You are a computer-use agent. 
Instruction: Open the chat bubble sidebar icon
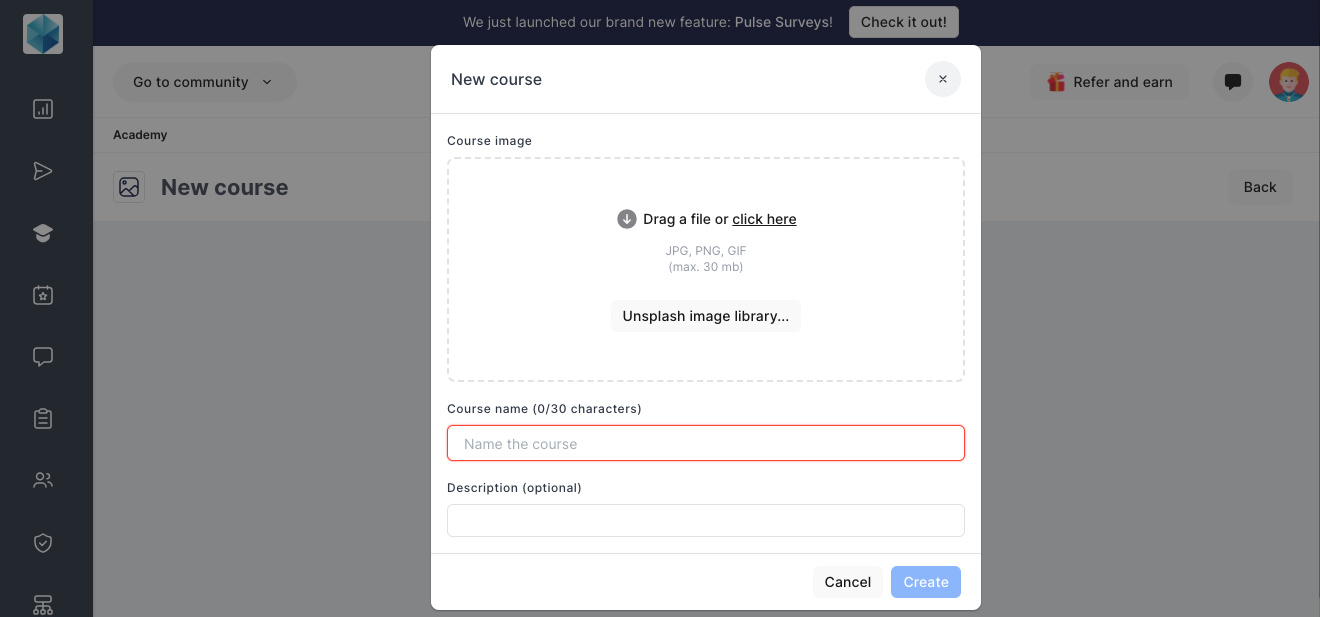(43, 356)
